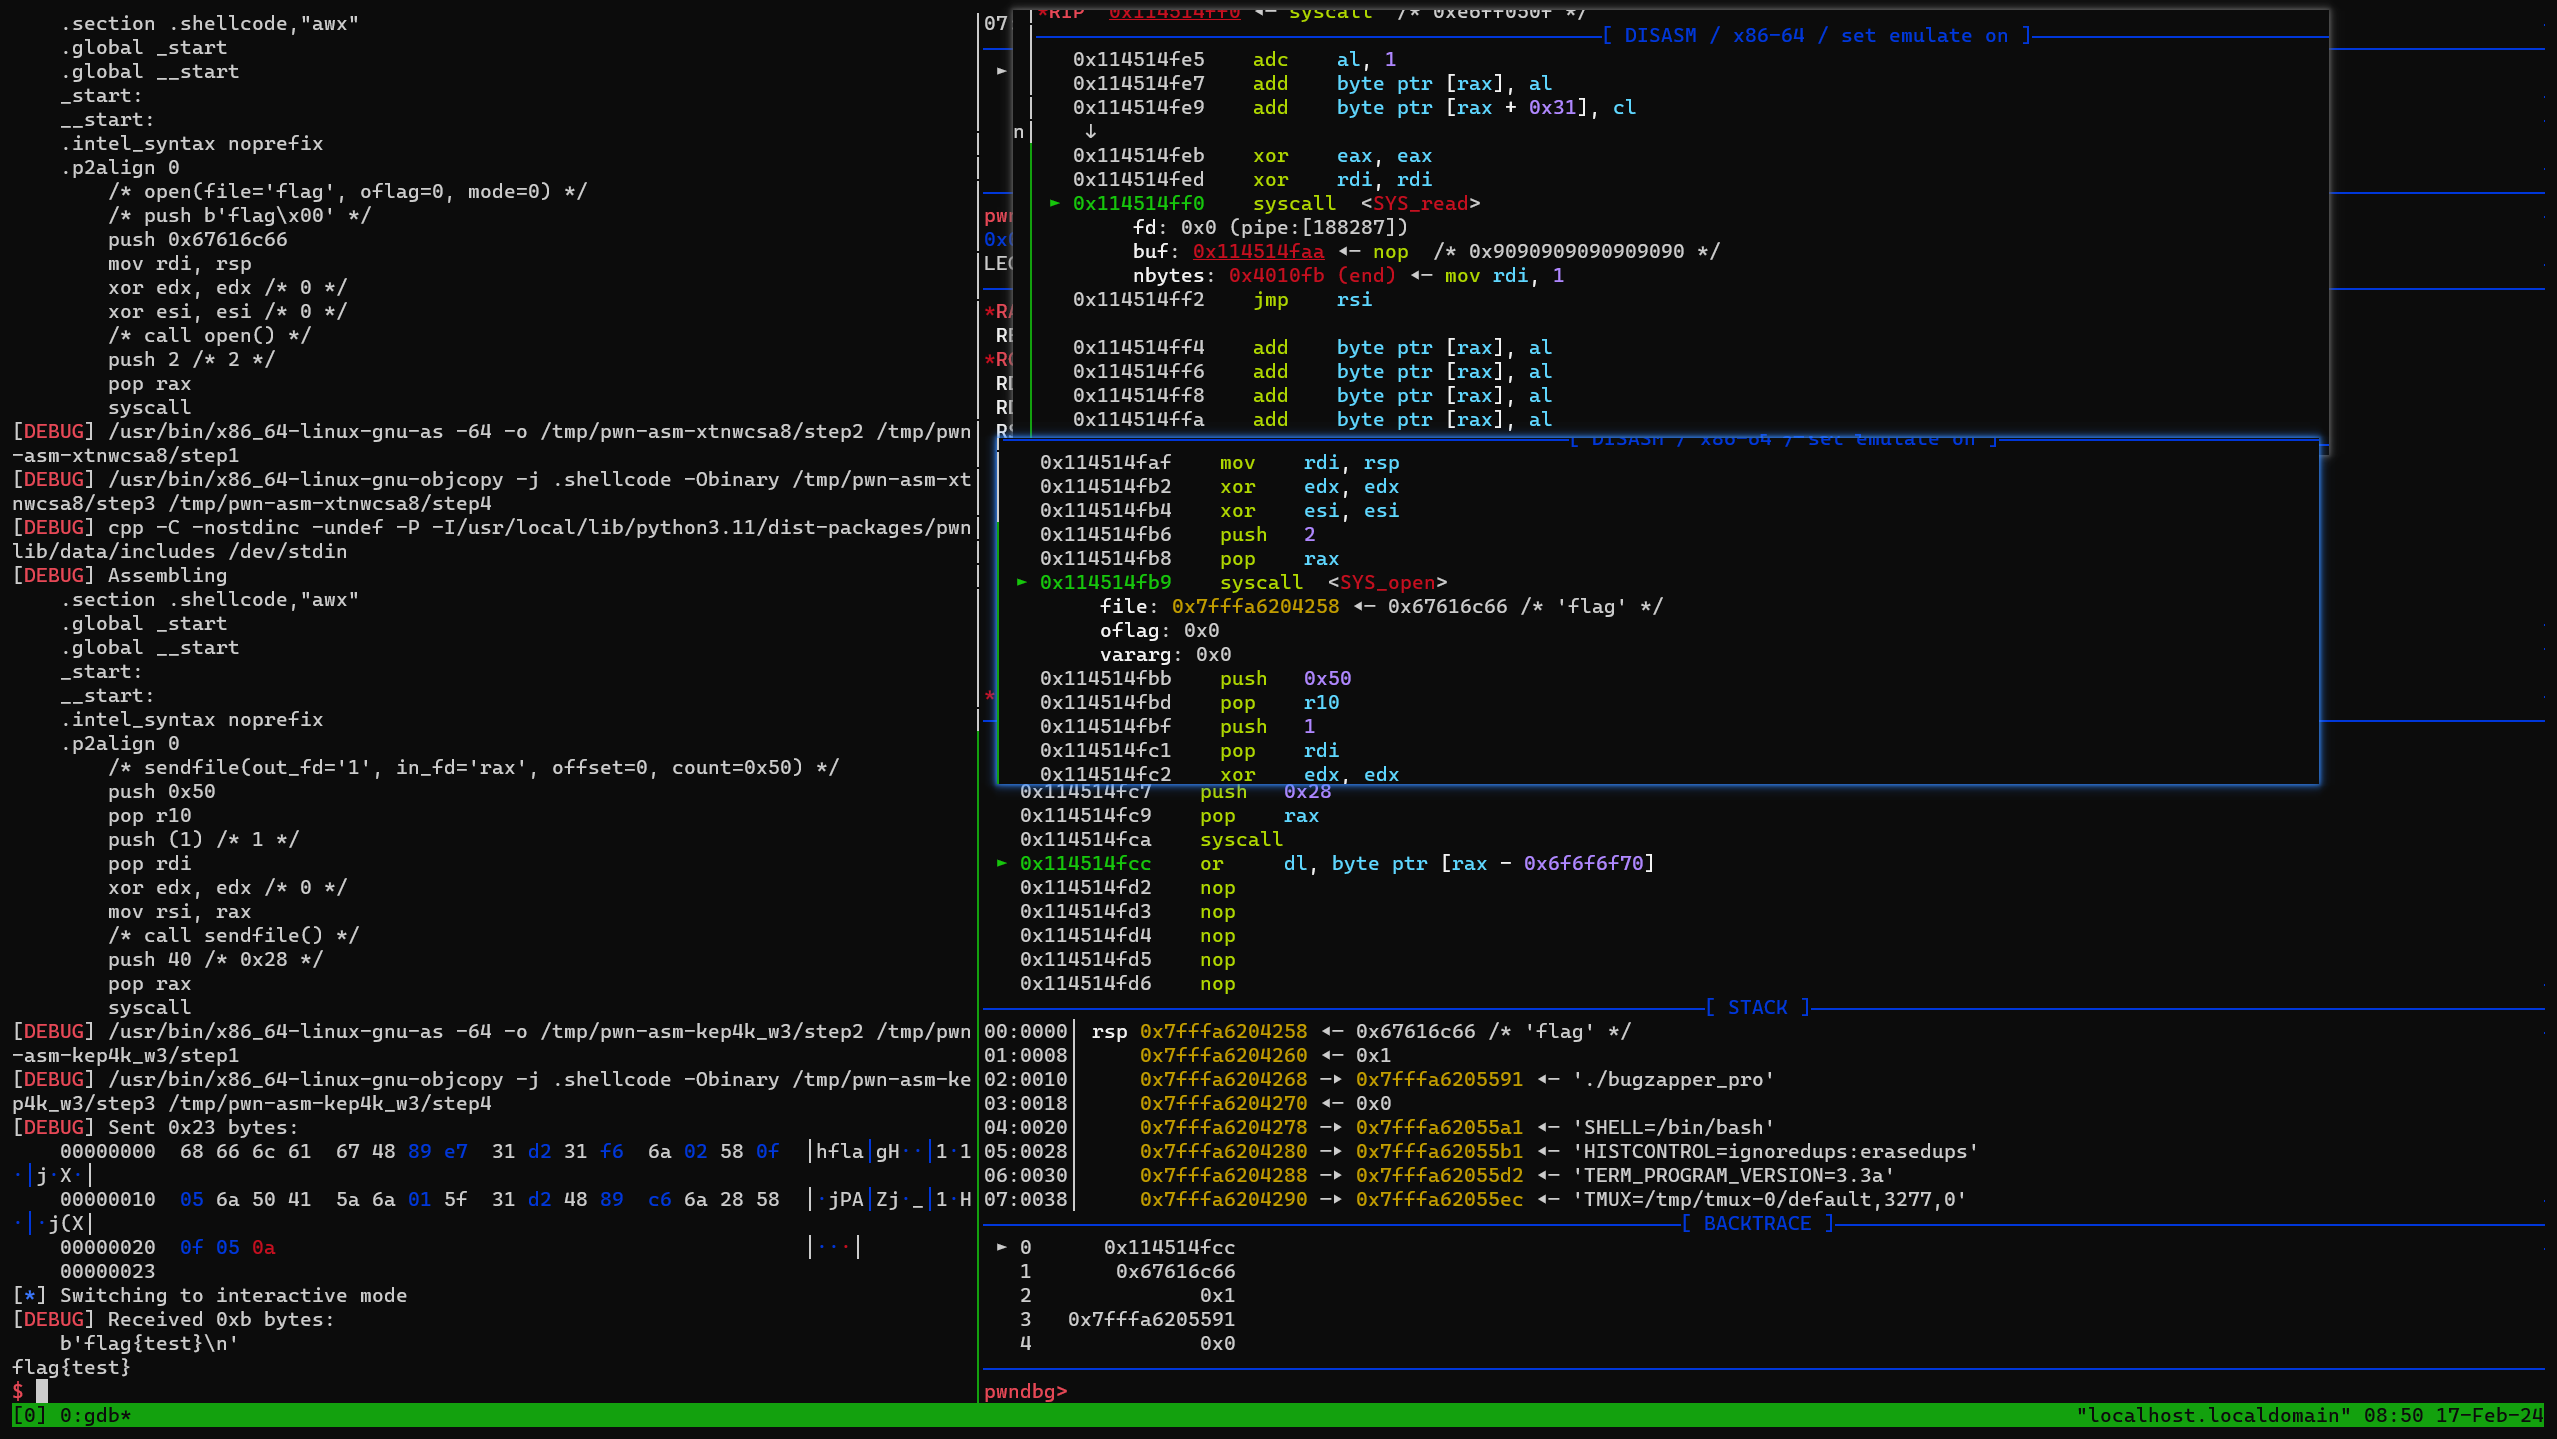
Task: Click backtrace frame 1 address 0x67616c66
Action: click(x=1175, y=1271)
